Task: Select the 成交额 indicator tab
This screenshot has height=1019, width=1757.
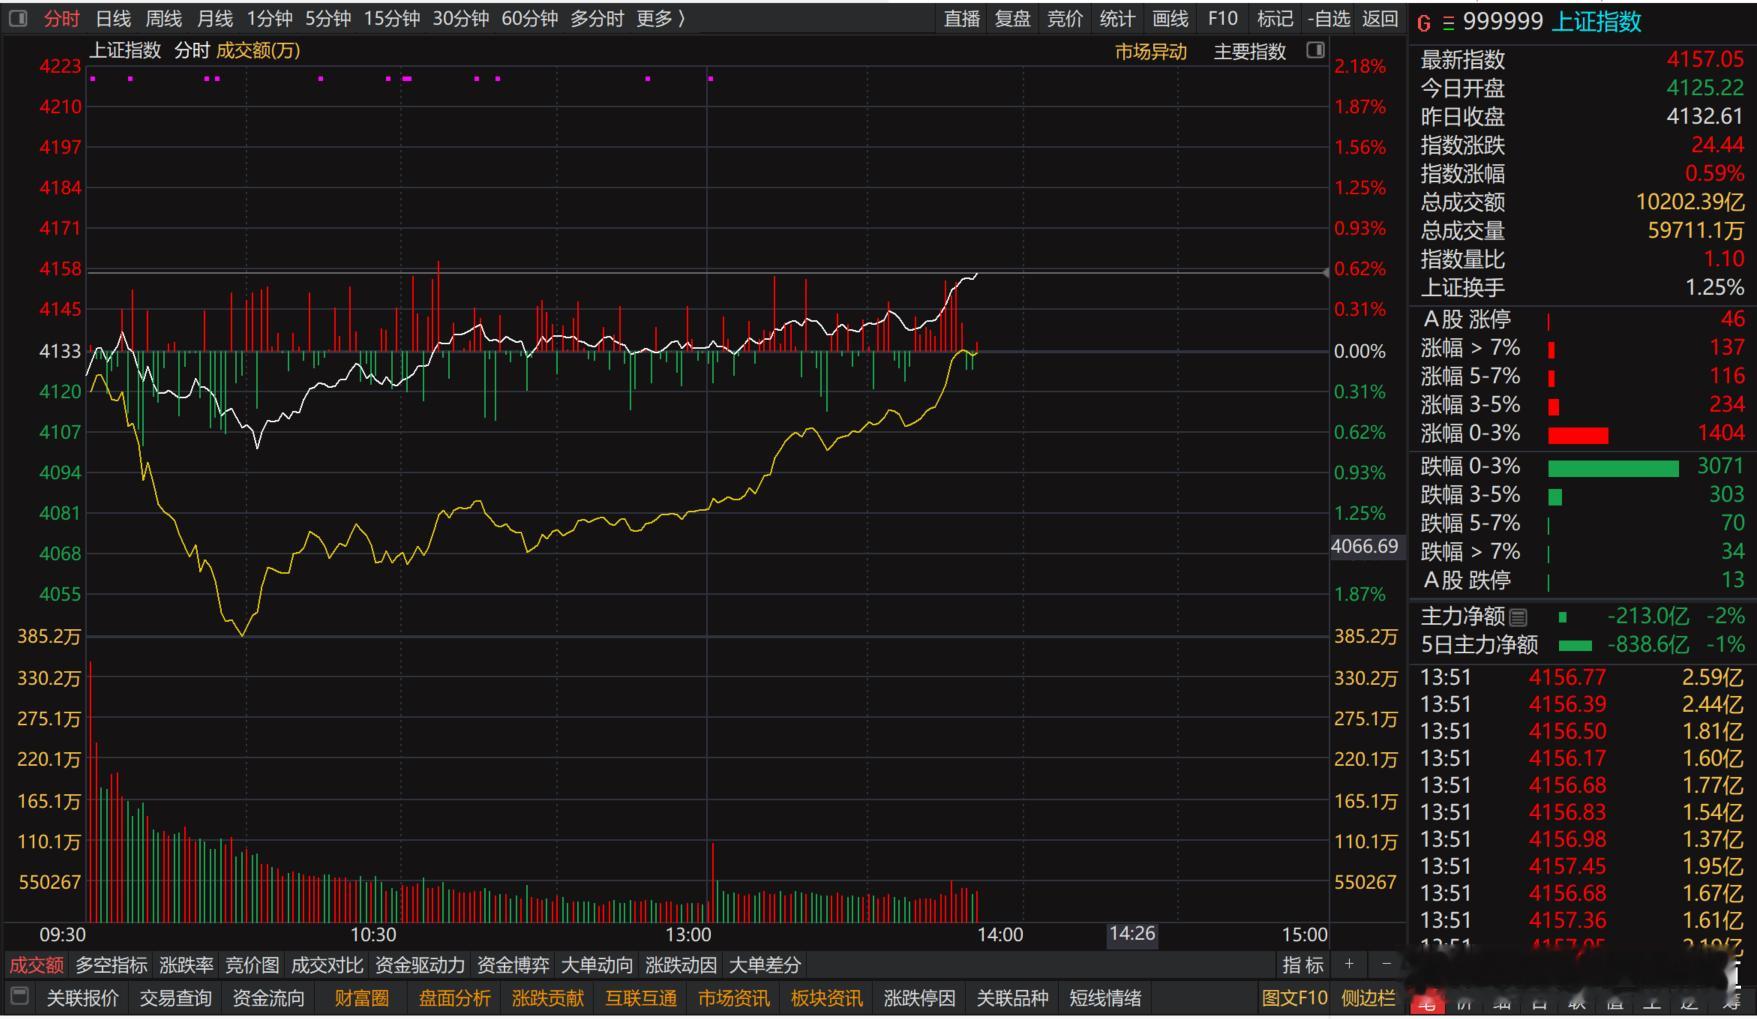Action: click(x=36, y=965)
